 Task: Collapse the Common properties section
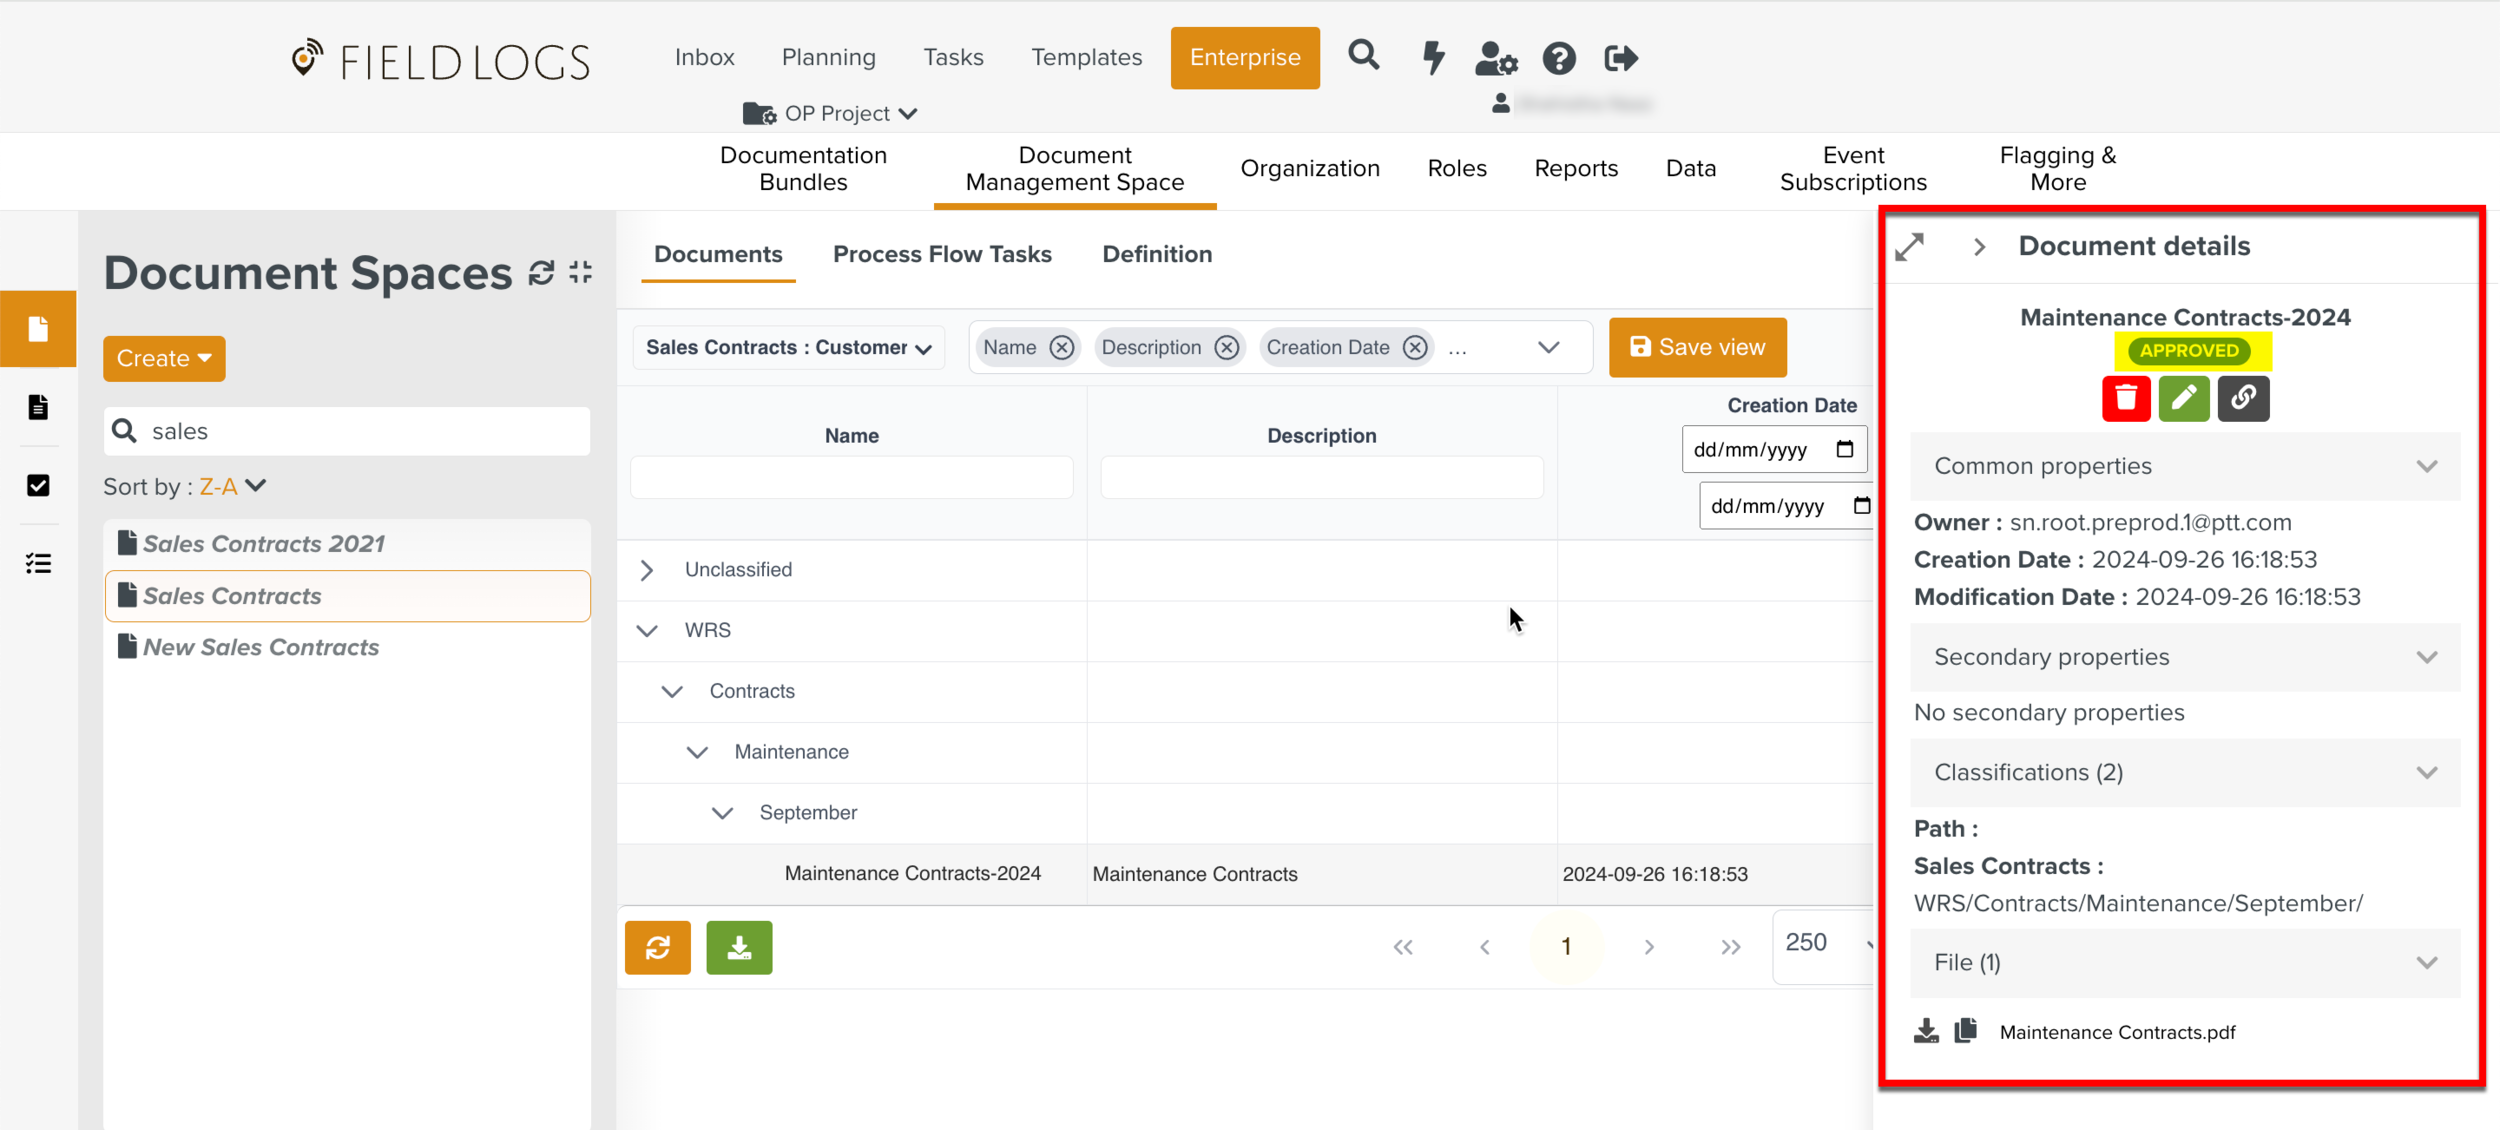click(x=2426, y=466)
